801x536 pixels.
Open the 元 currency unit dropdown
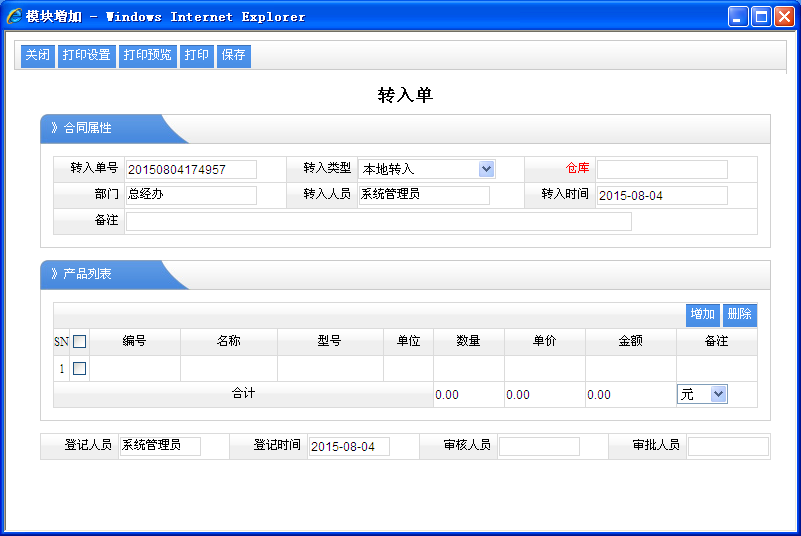point(717,395)
